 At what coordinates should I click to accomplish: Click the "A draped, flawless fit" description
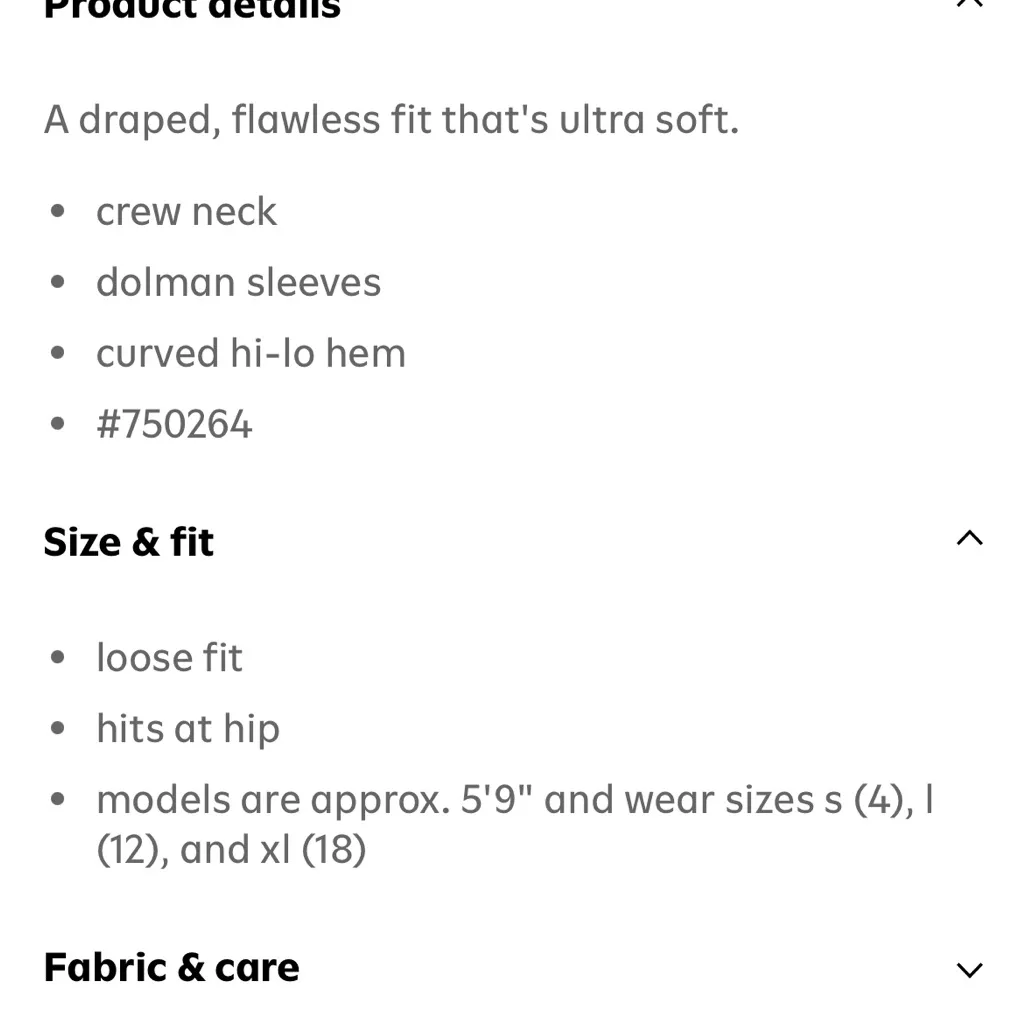point(391,120)
